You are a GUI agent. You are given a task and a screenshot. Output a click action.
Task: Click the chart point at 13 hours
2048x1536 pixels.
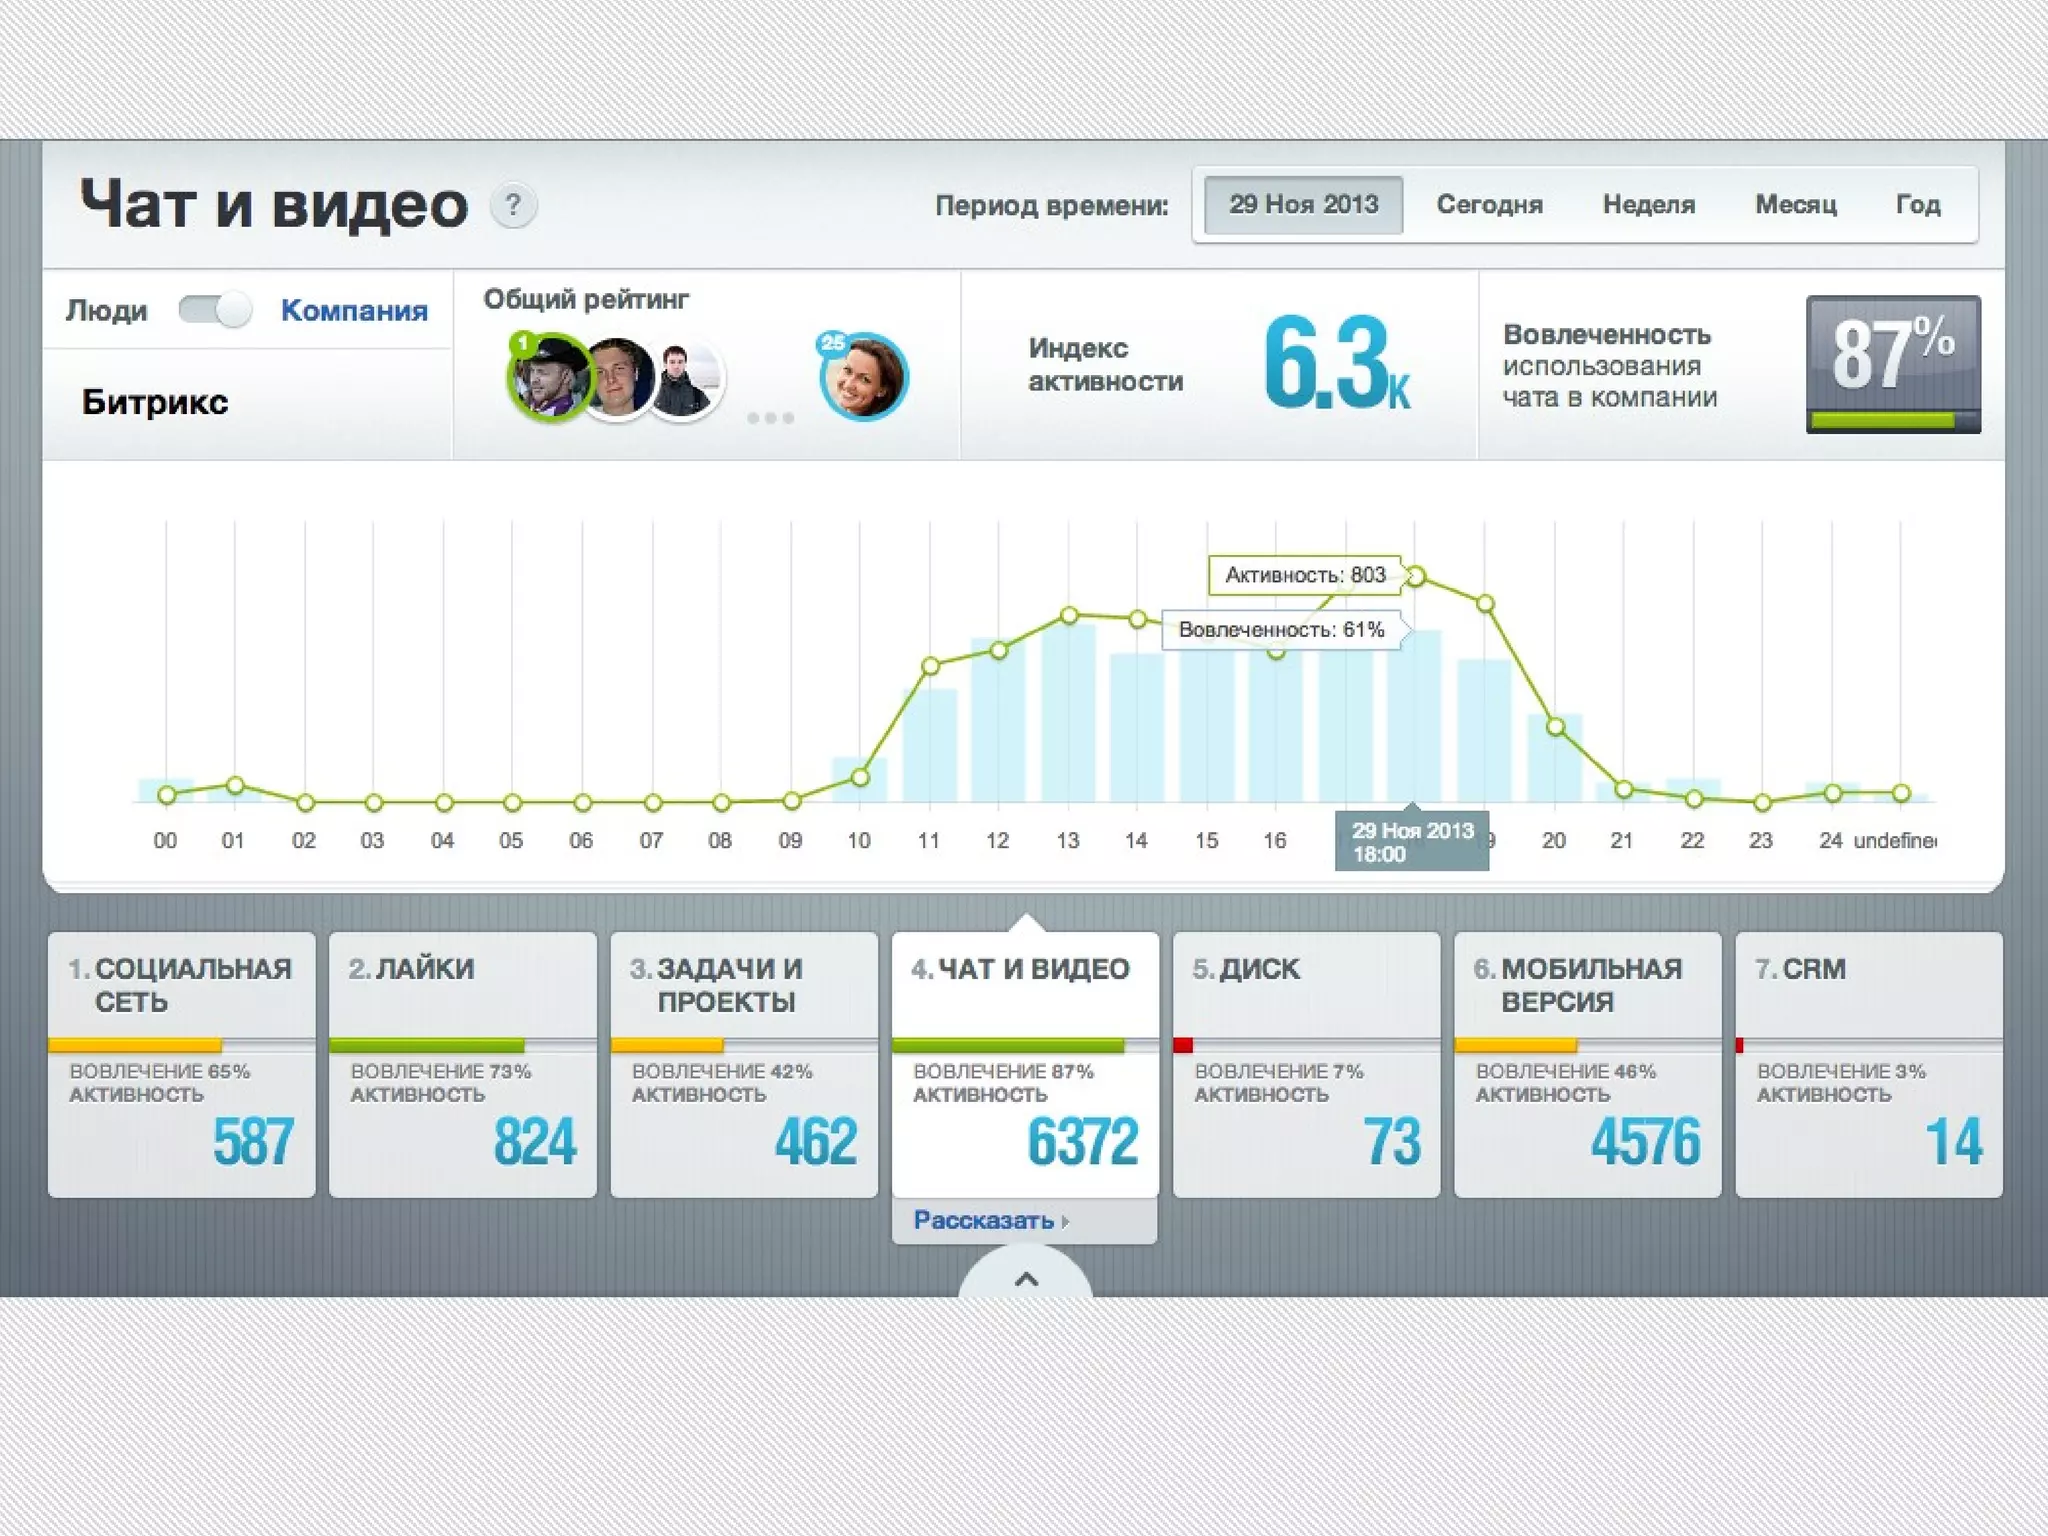1069,615
